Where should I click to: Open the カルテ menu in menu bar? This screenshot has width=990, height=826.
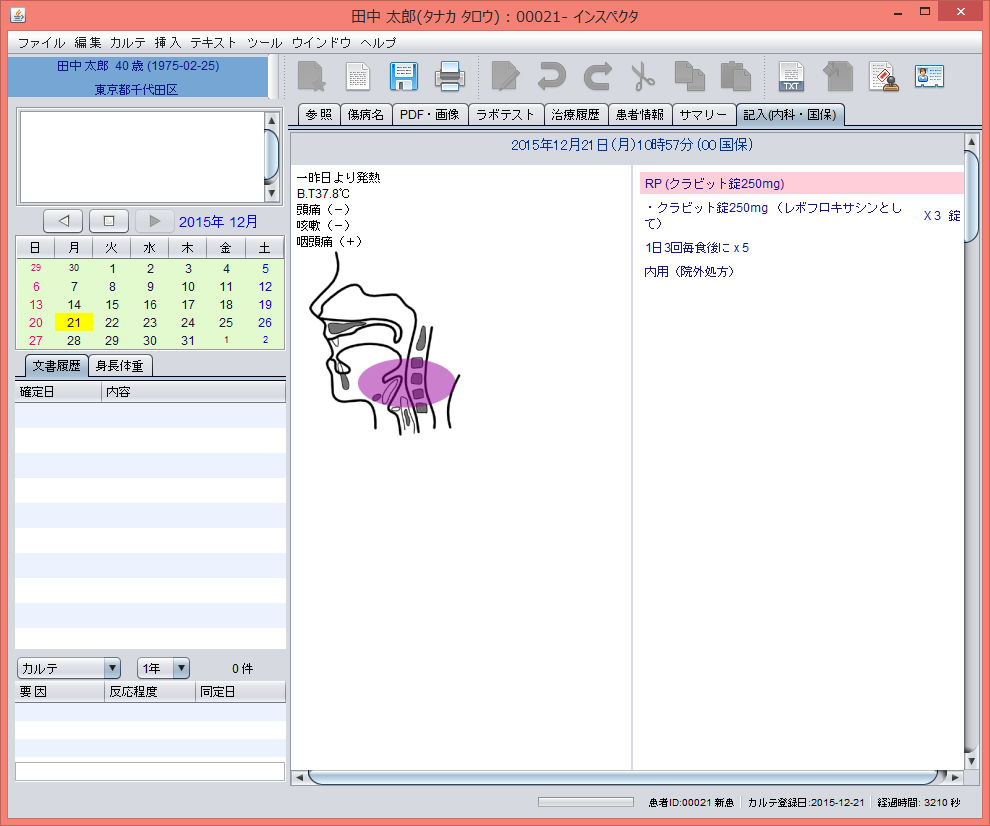tap(128, 43)
